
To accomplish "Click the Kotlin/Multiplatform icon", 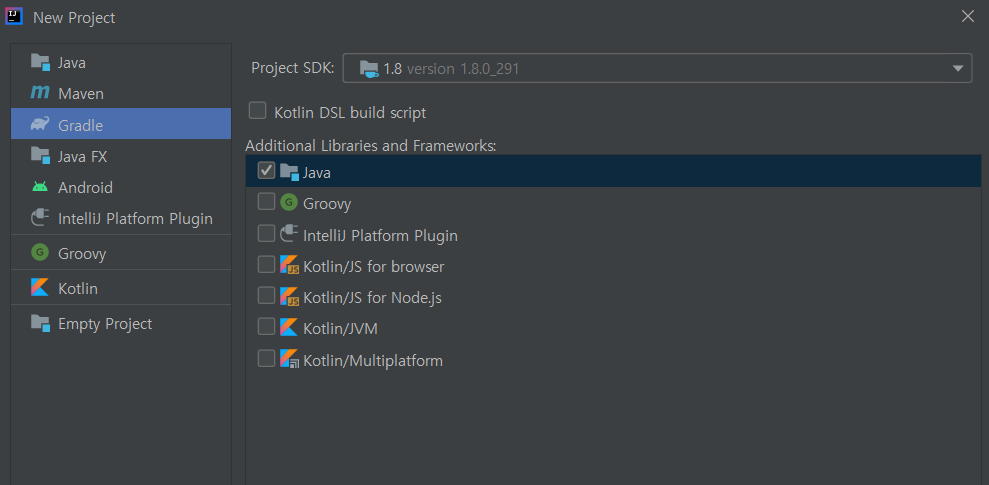I will tap(290, 359).
